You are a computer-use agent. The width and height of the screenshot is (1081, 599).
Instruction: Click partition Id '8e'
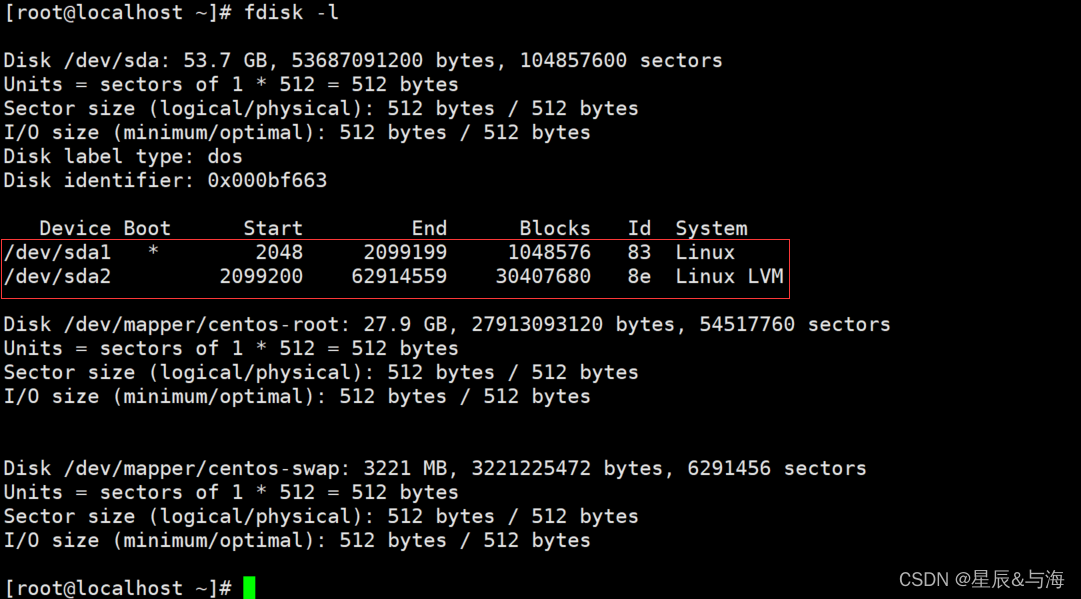[639, 276]
